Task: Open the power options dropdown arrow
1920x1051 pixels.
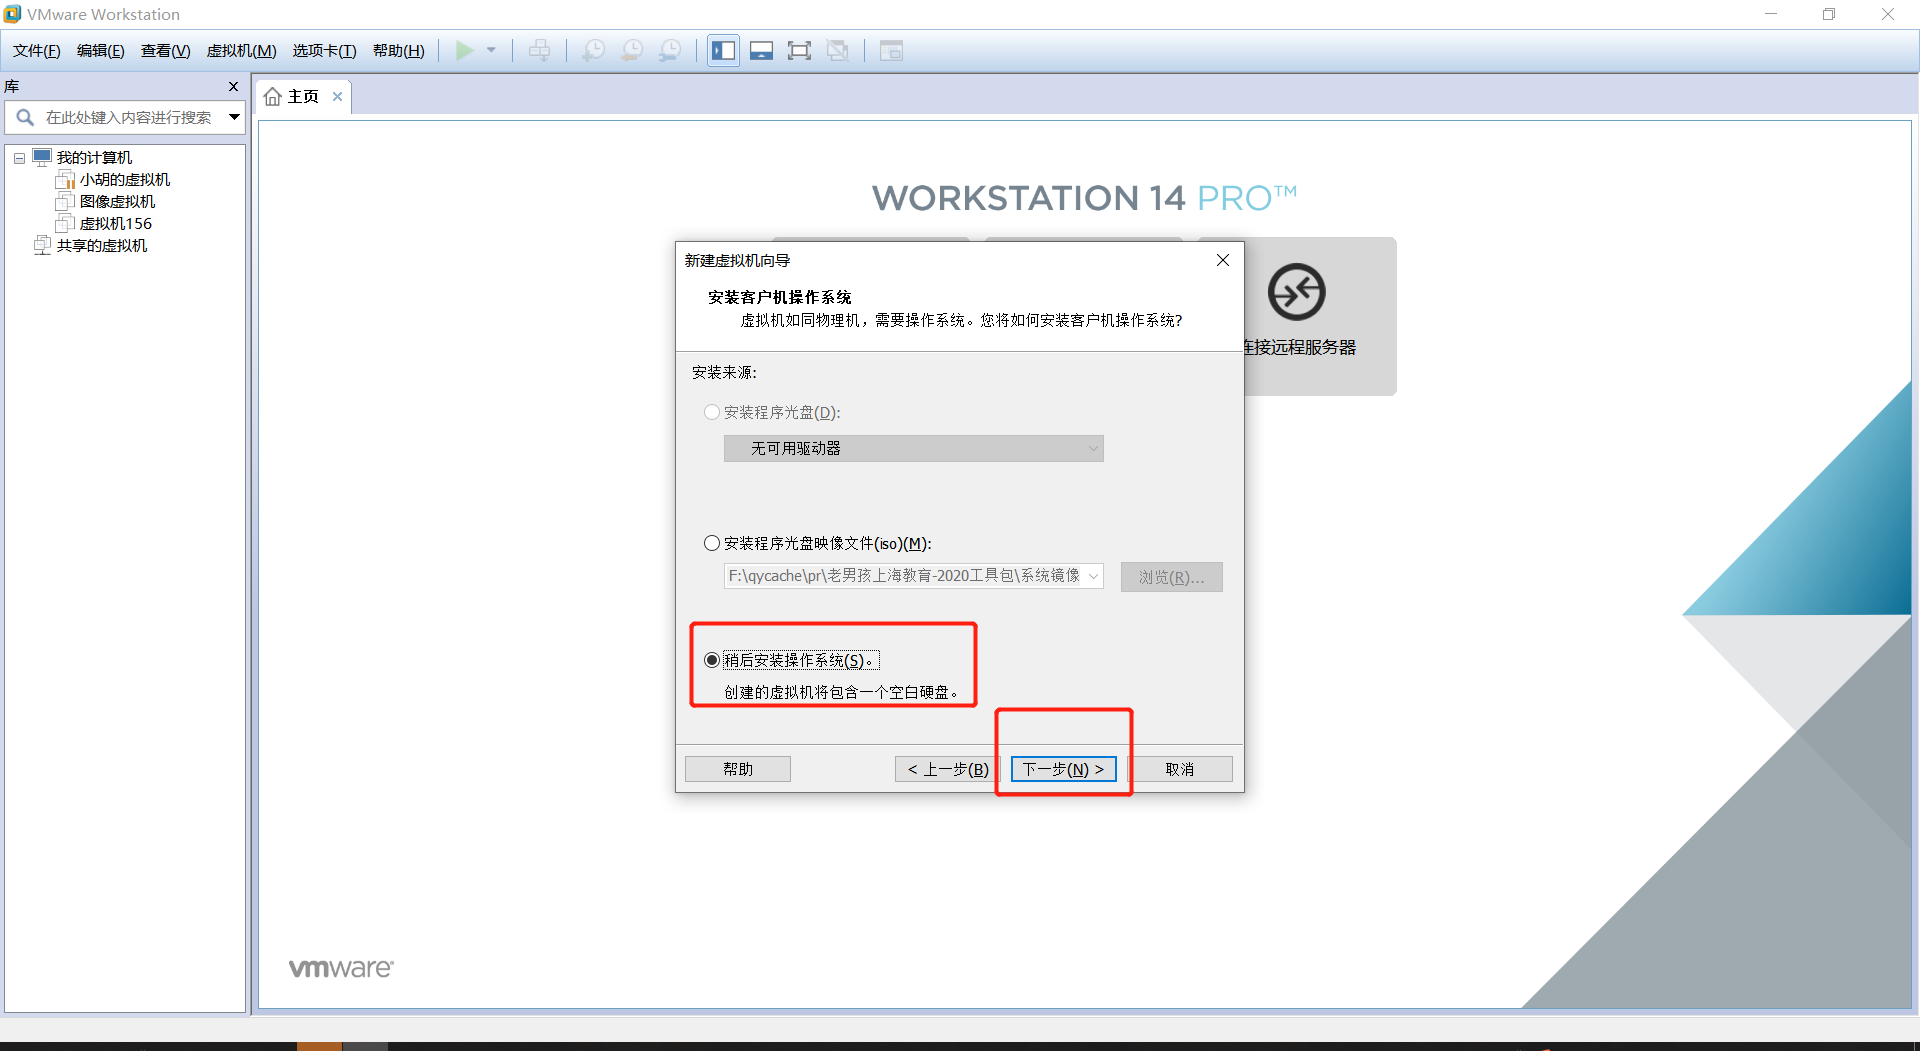Action: click(x=491, y=51)
